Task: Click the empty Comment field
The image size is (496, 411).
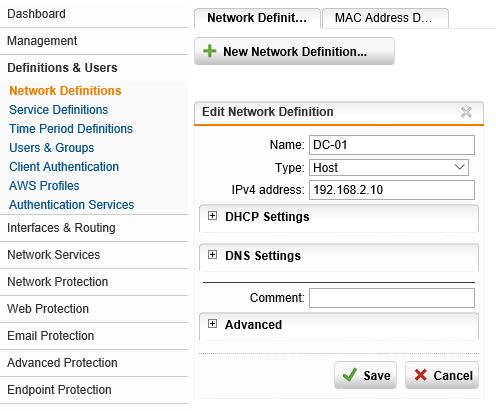Action: (392, 298)
